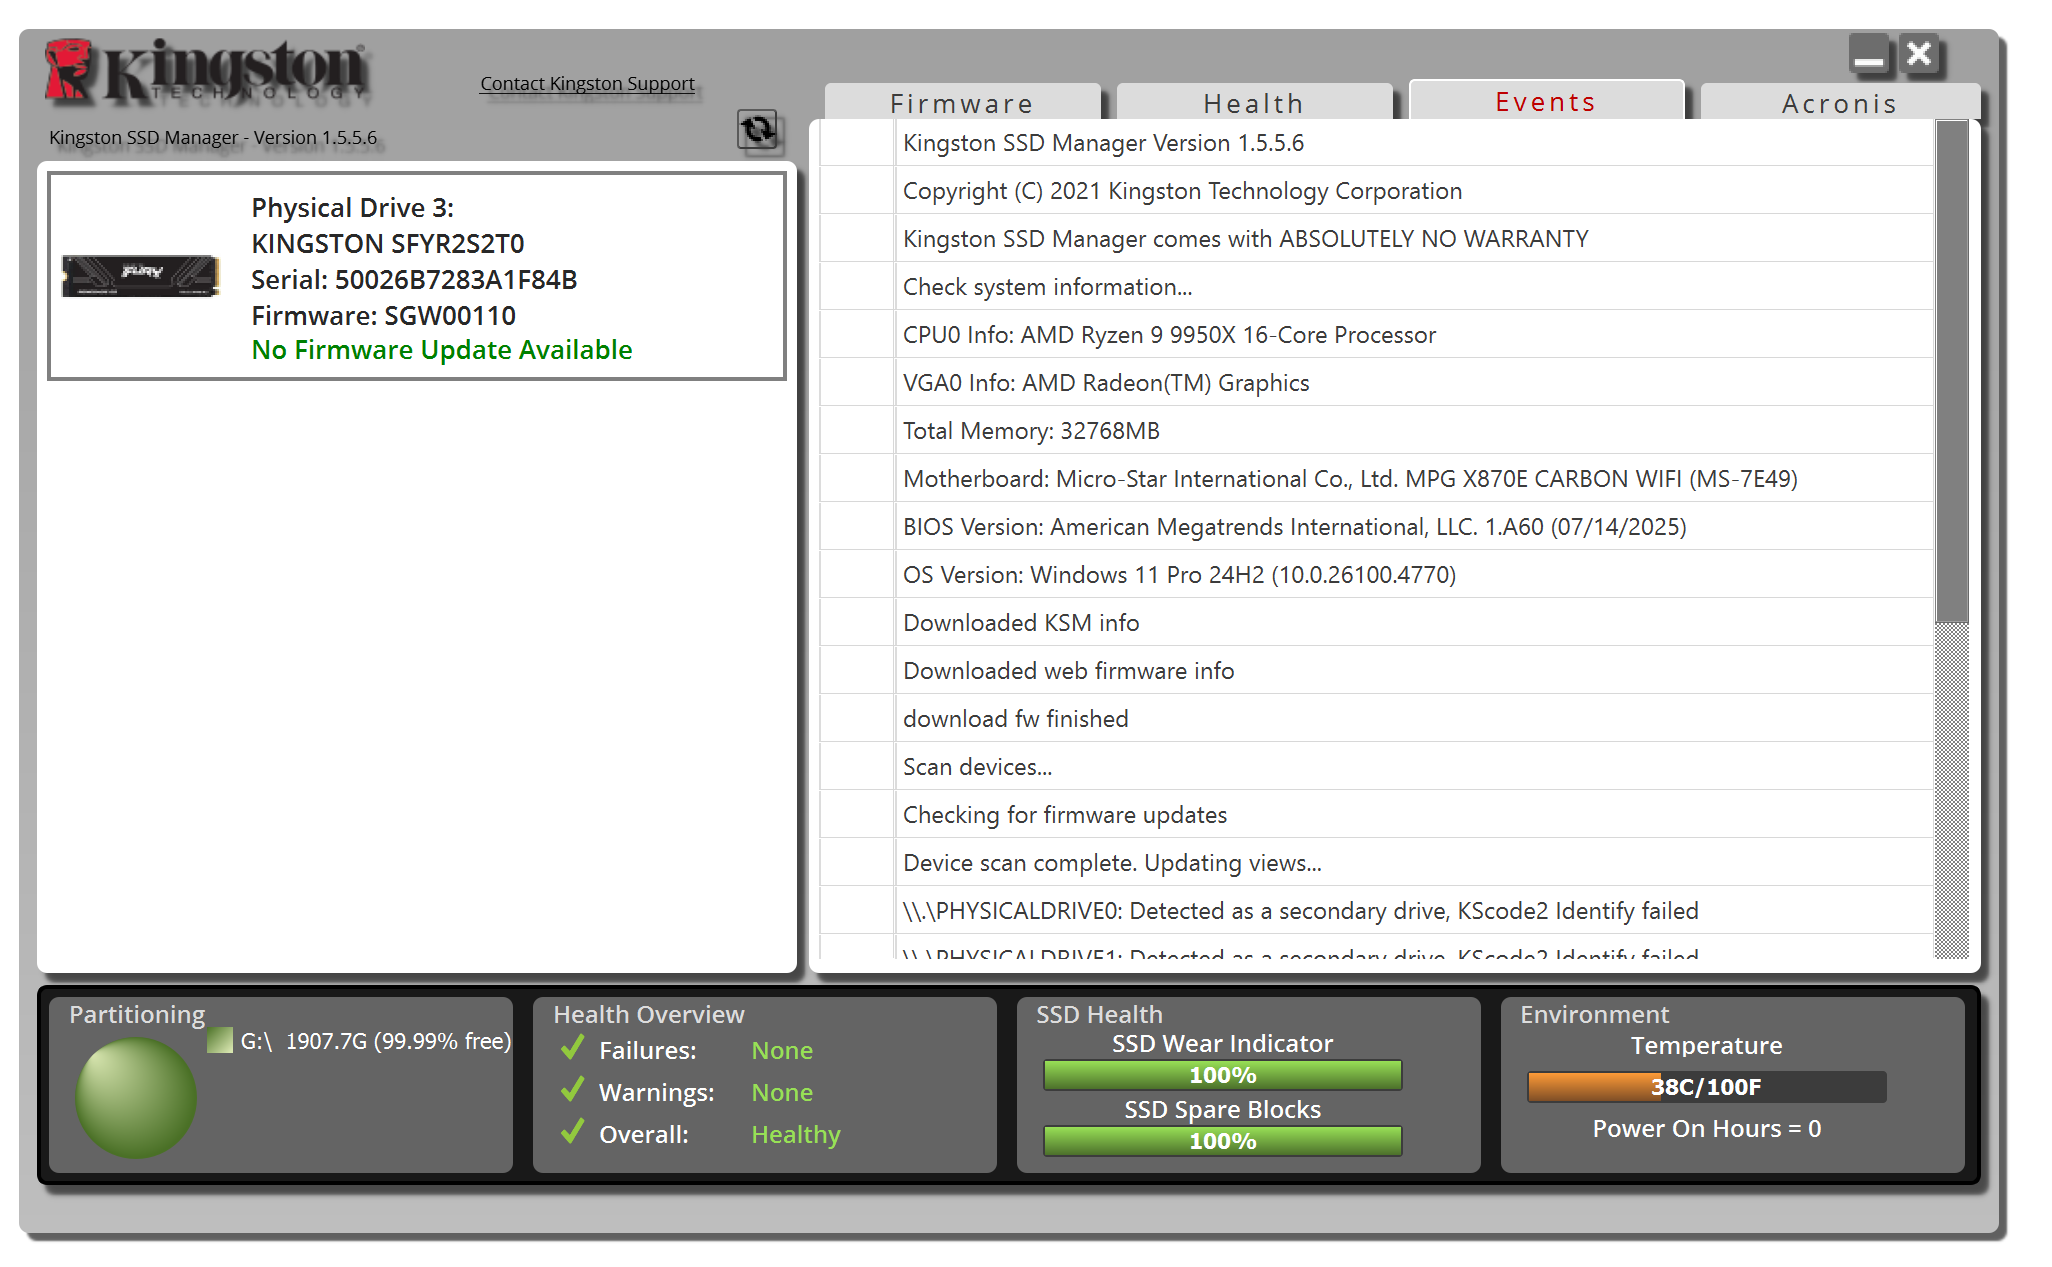Switch to the Firmware tab
The width and height of the screenshot is (2052, 1267).
click(x=962, y=103)
